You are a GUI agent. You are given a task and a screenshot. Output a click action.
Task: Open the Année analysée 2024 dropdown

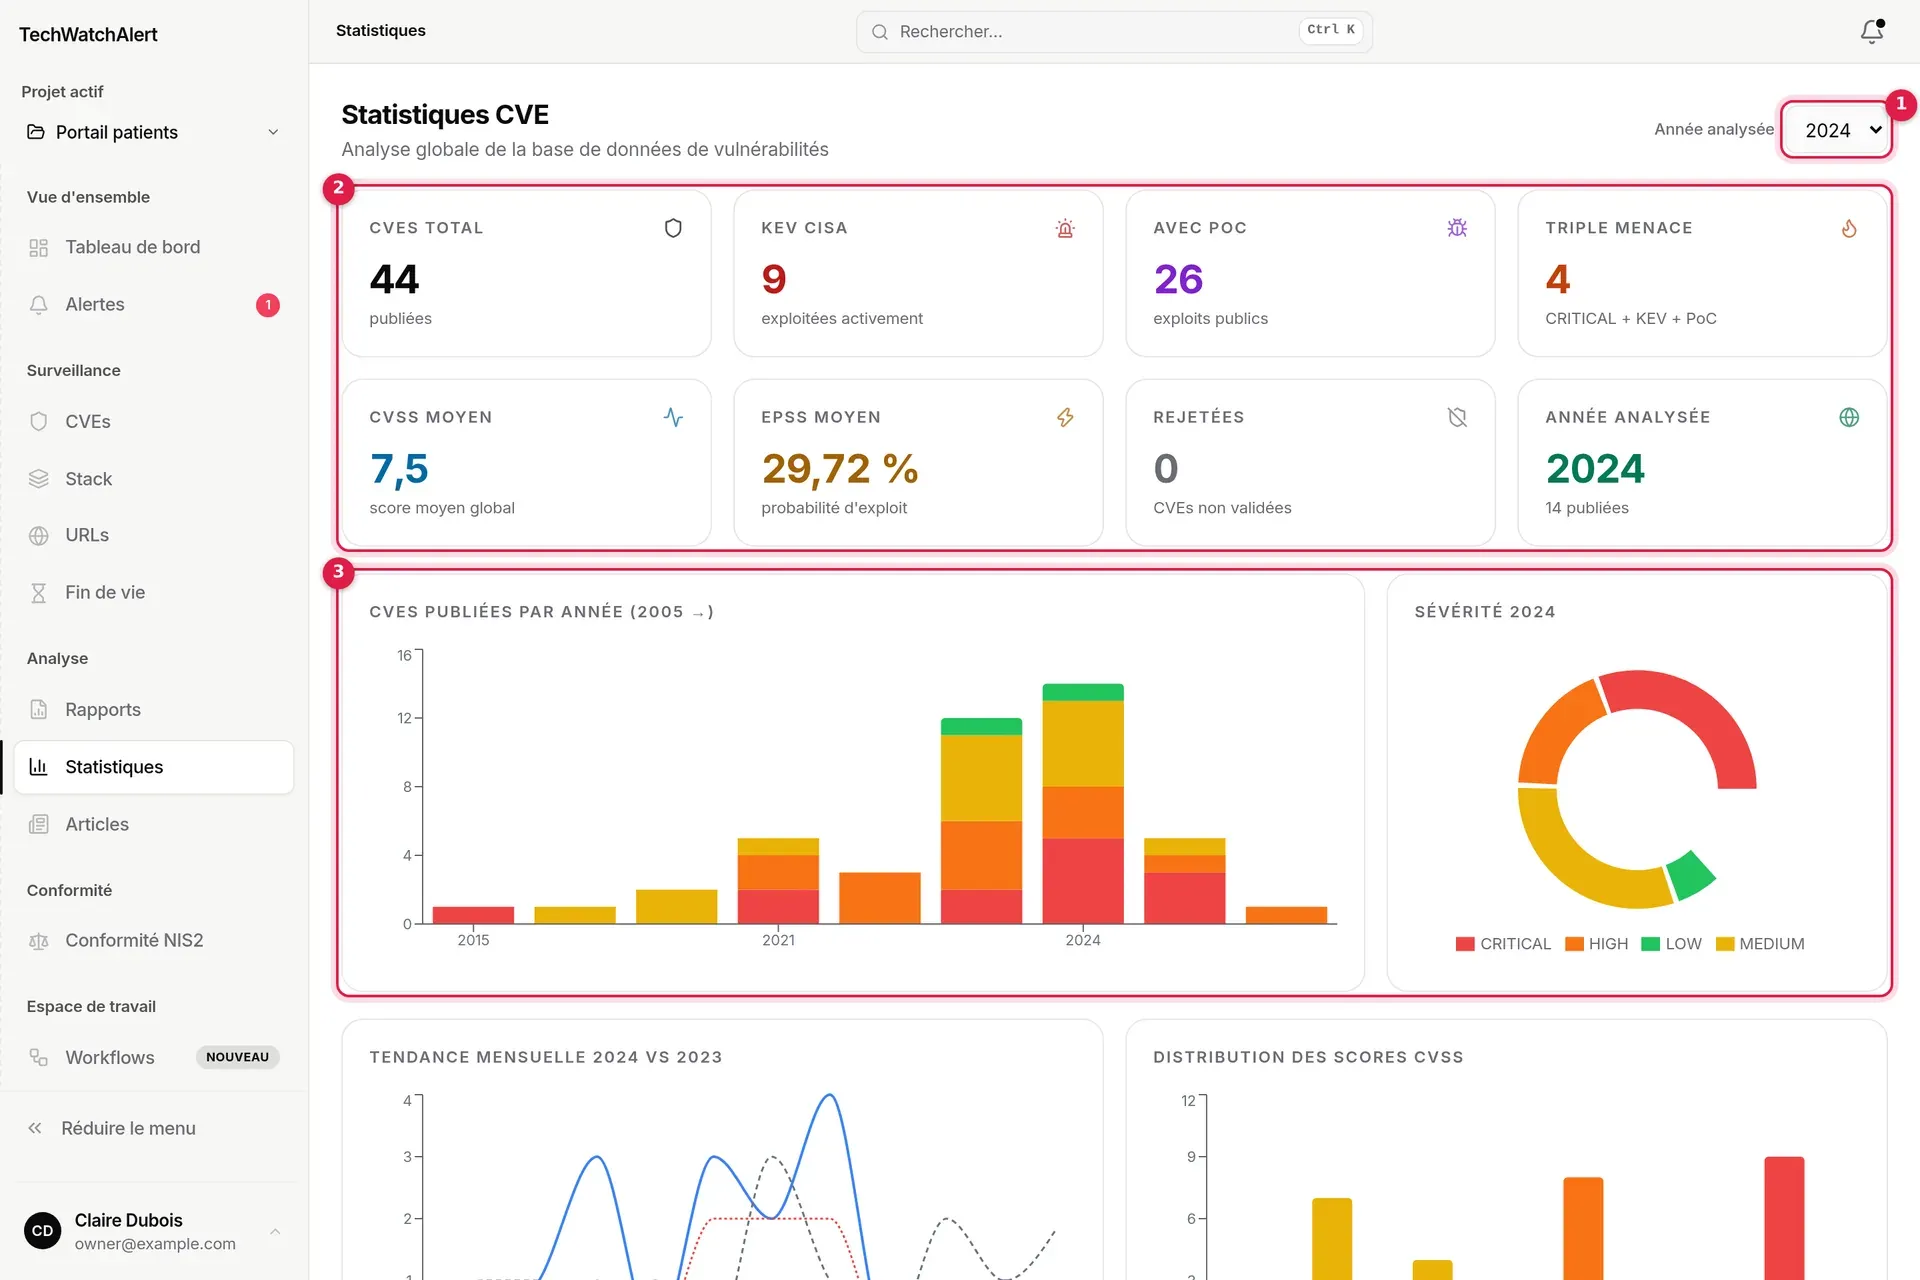click(x=1837, y=130)
